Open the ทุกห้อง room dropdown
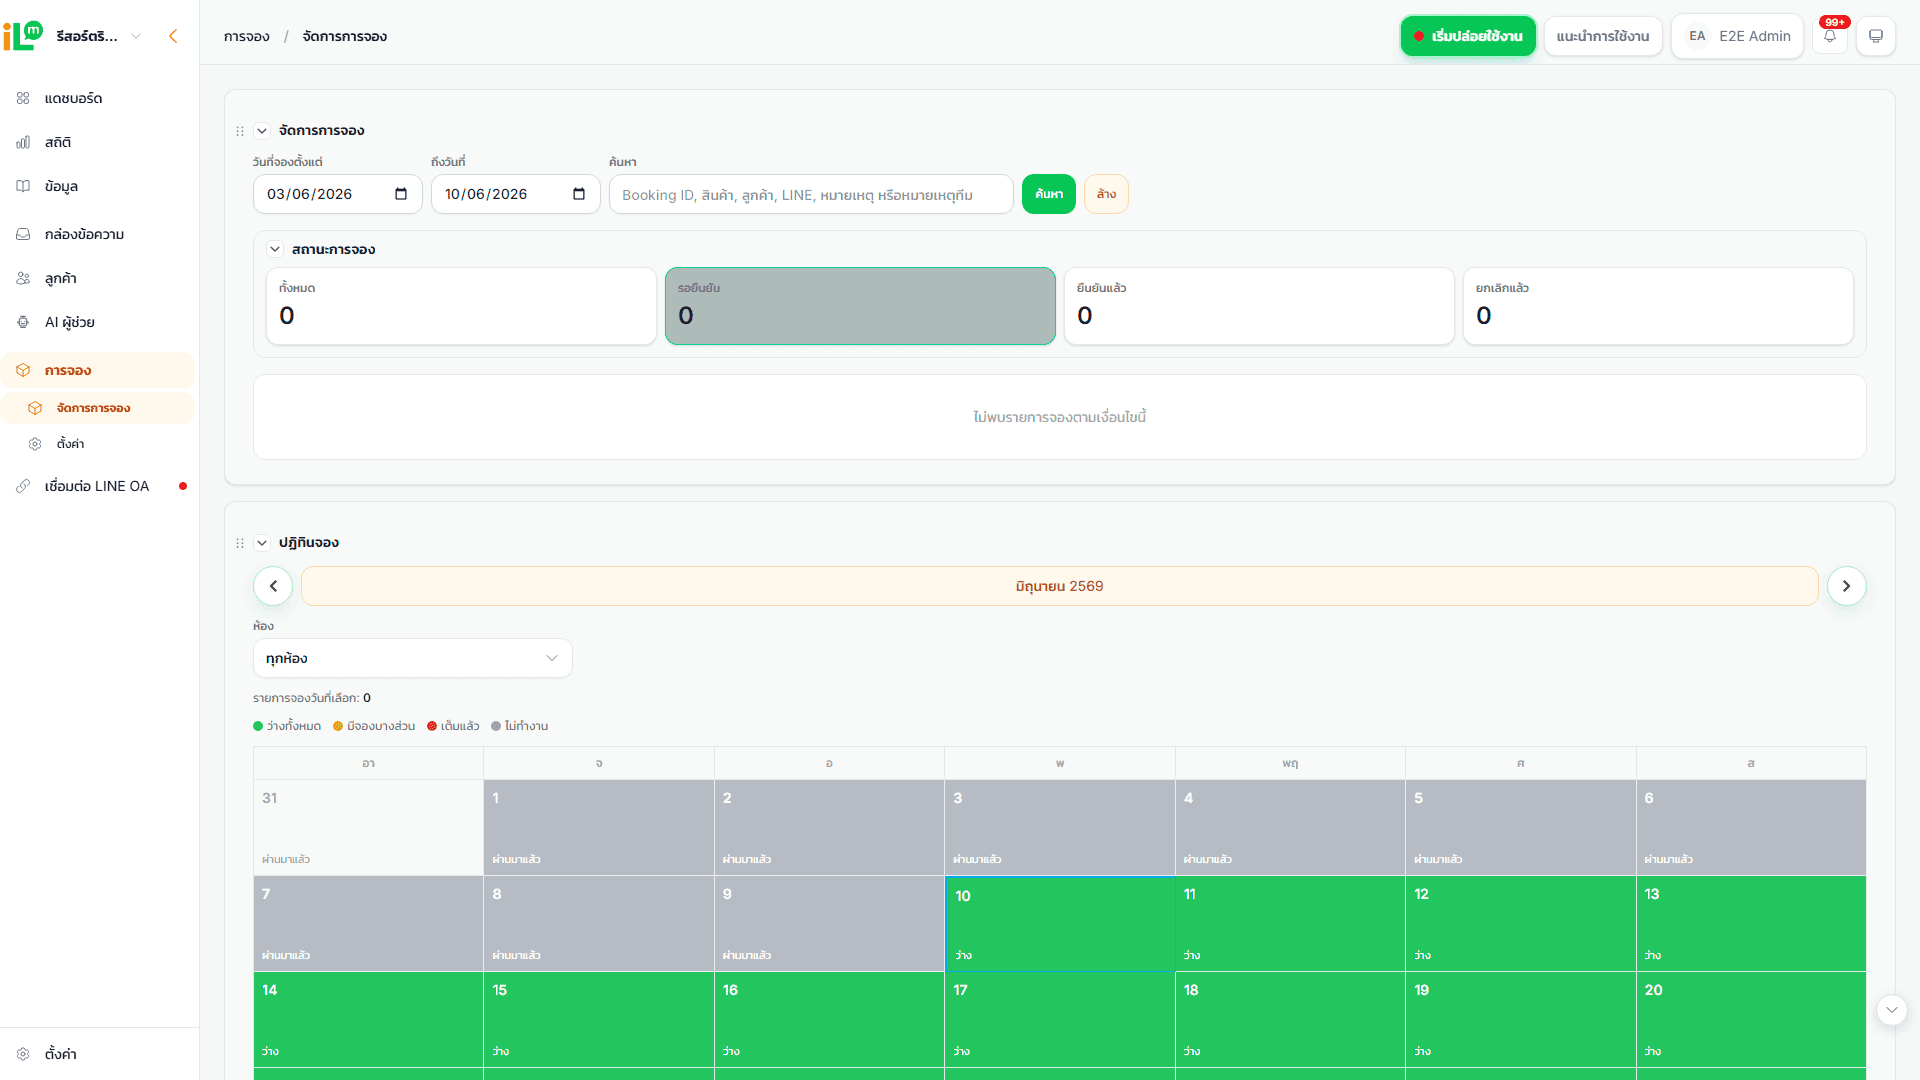This screenshot has height=1080, width=1920. [412, 658]
